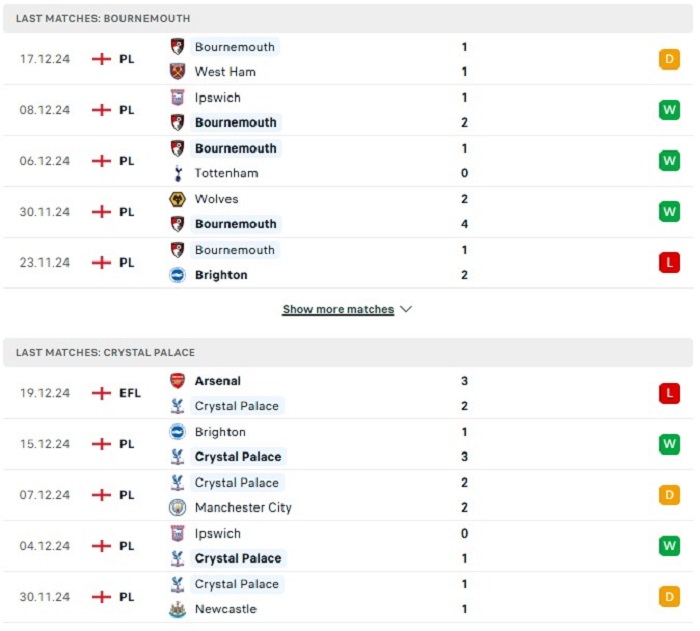Click the Arsenal club crest icon
The width and height of the screenshot is (700, 631).
tap(177, 381)
